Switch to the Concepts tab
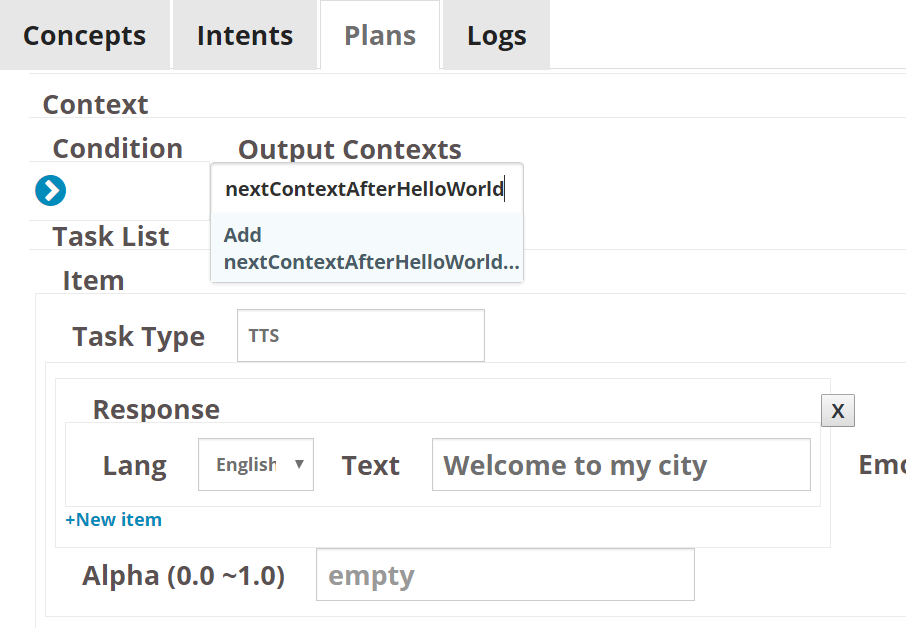The height and width of the screenshot is (628, 906). (x=84, y=35)
